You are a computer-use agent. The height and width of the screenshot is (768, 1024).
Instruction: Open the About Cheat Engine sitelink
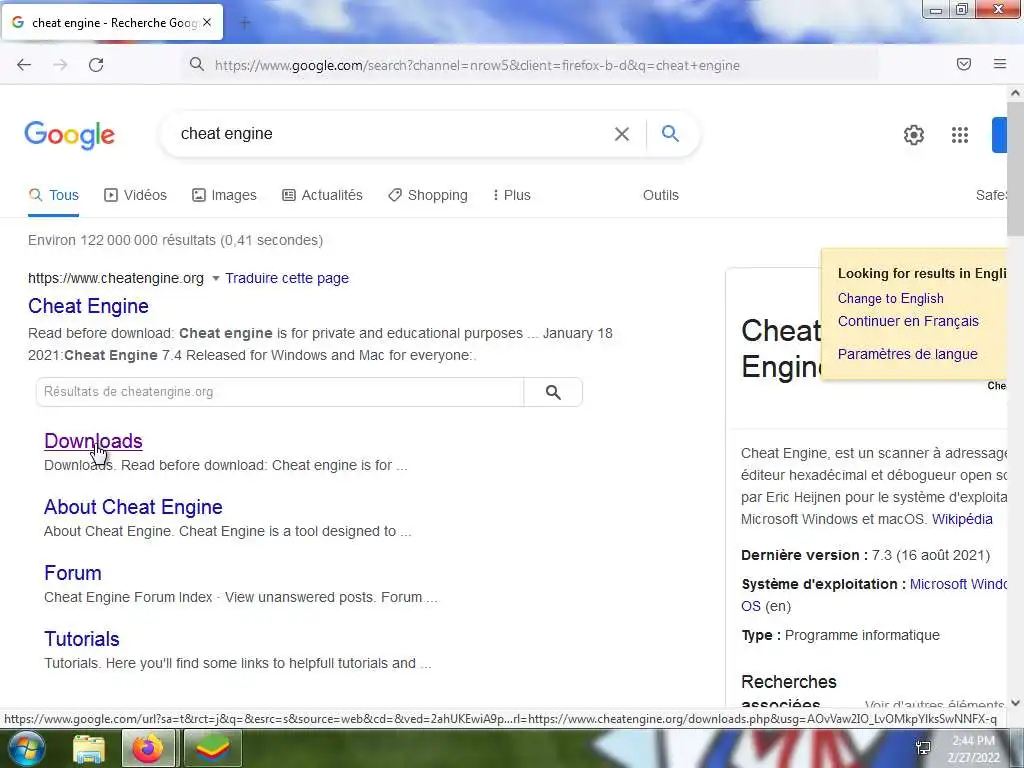click(x=133, y=507)
